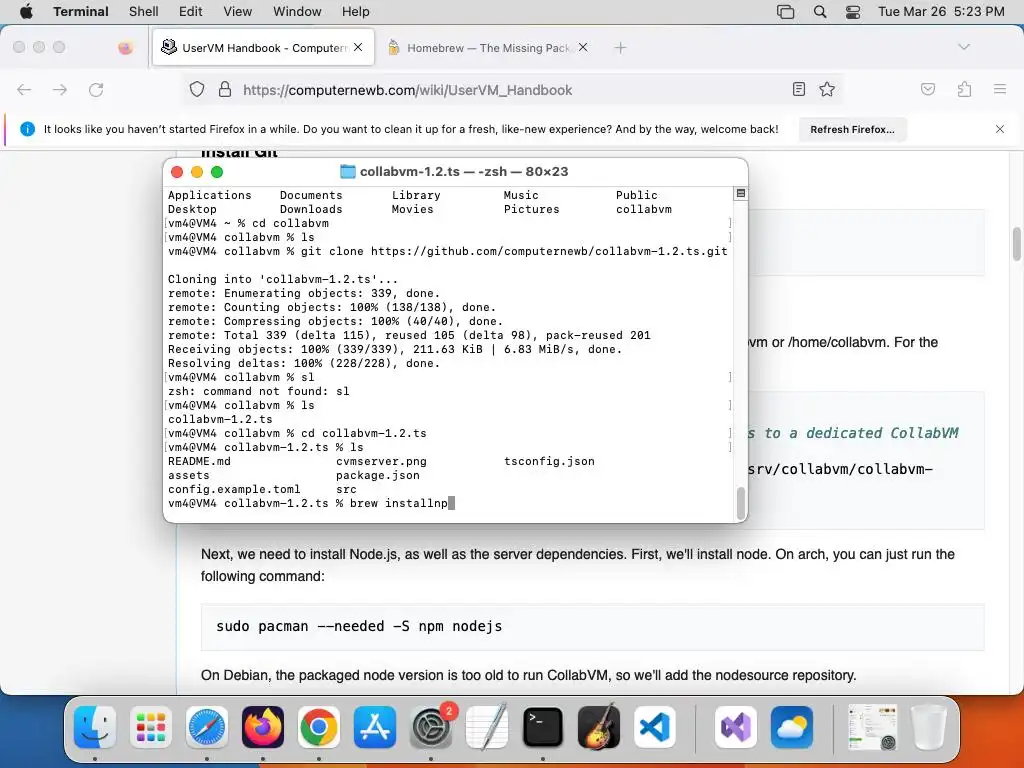Click the brew install command line
Screen dimensions: 1024x768
(x=311, y=503)
